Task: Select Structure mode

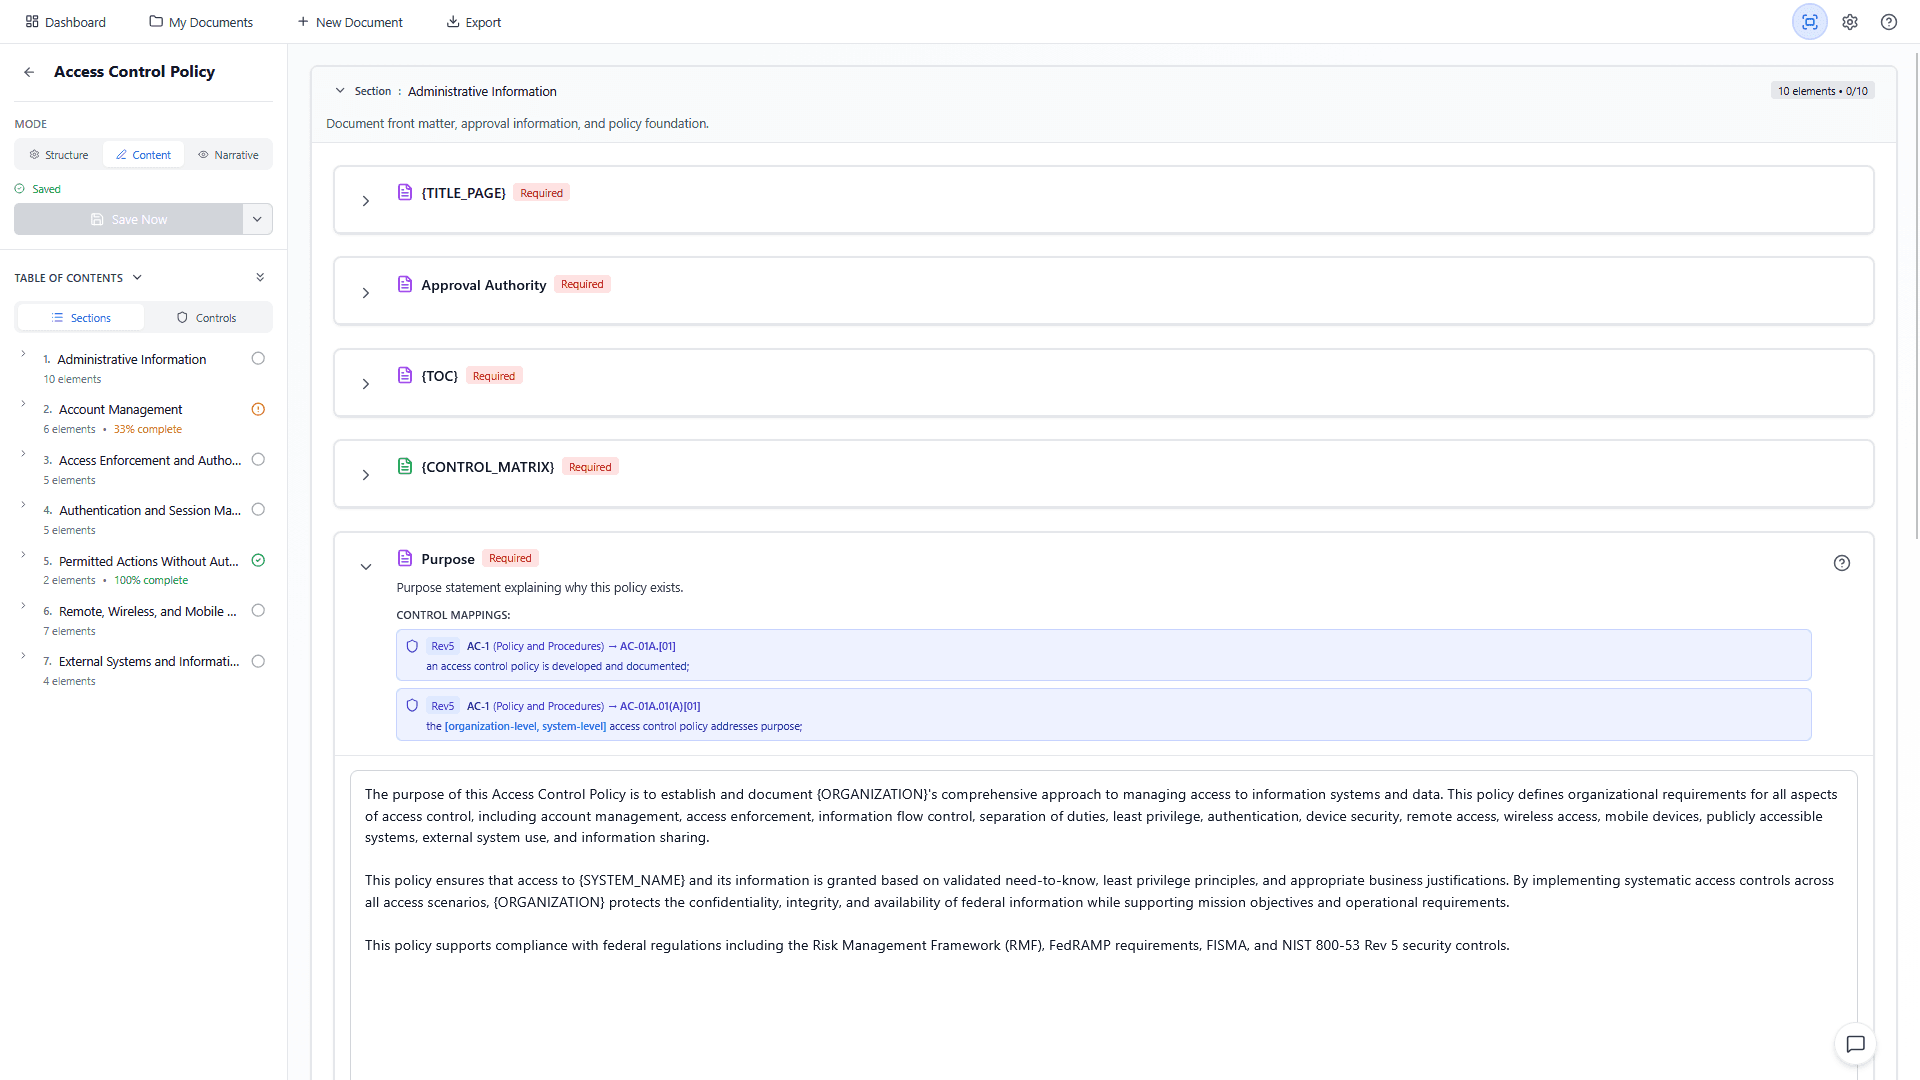Action: click(57, 154)
